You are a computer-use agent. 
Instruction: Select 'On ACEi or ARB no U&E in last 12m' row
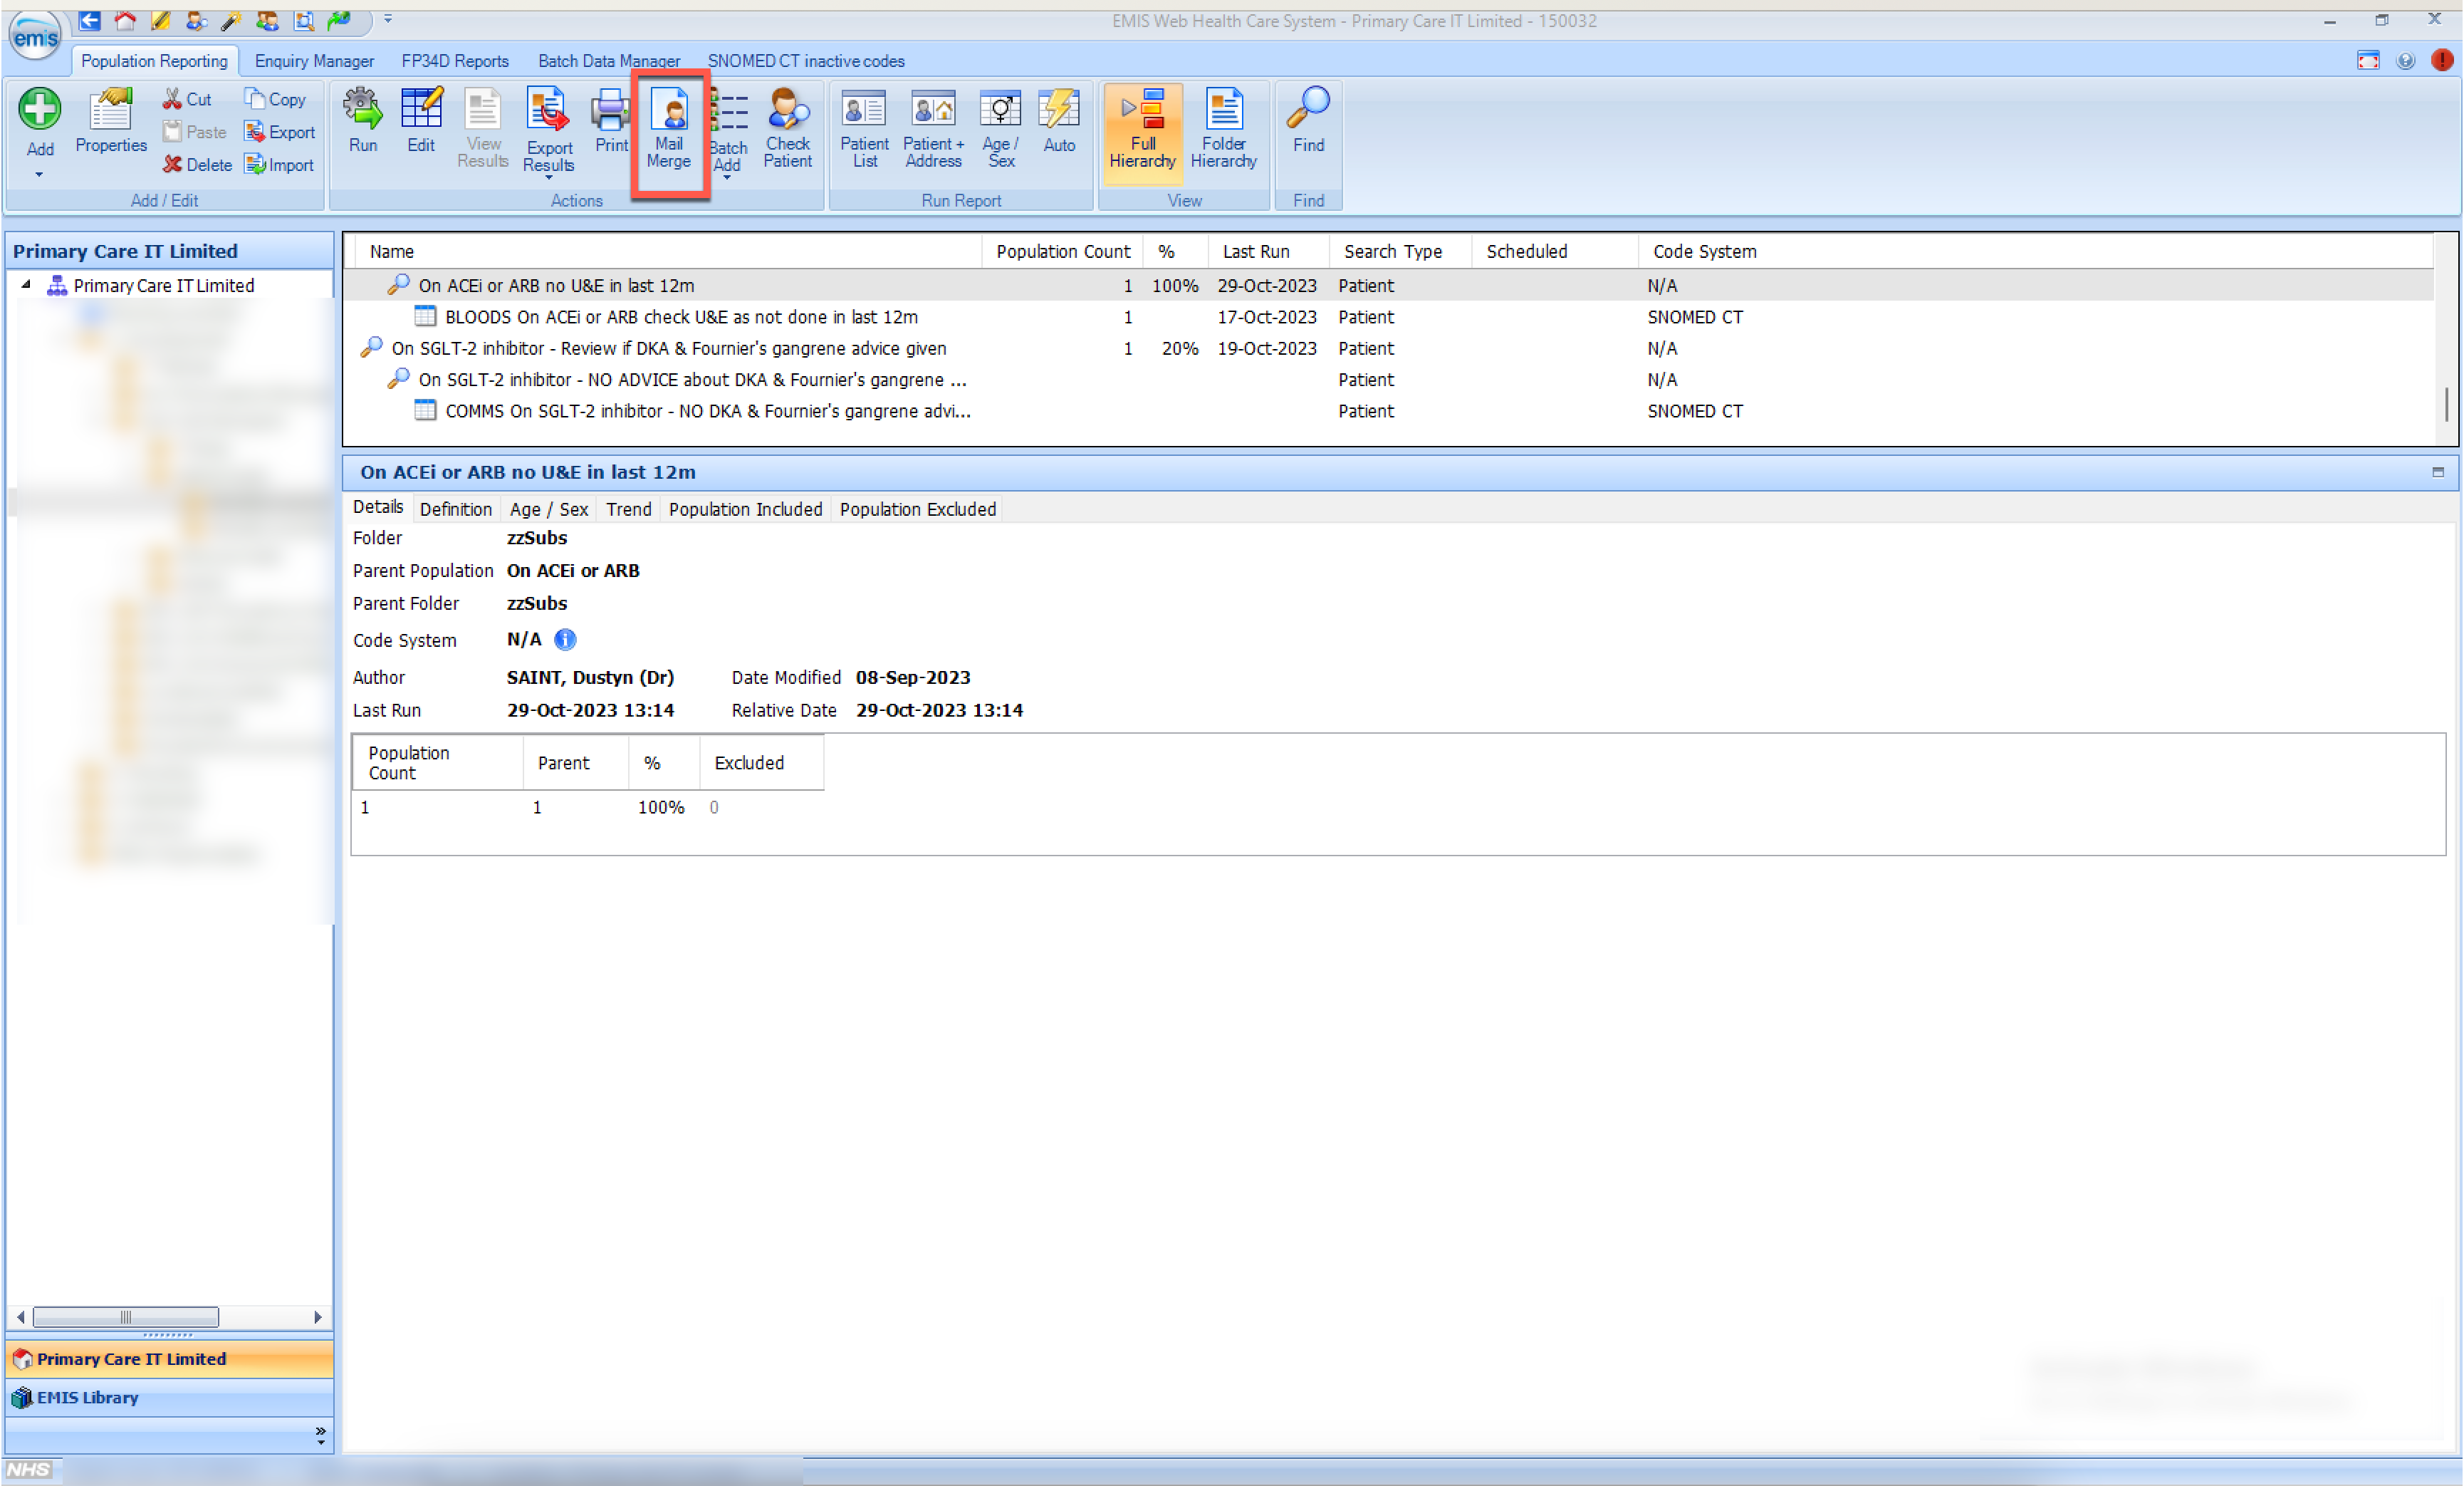tap(1390, 285)
